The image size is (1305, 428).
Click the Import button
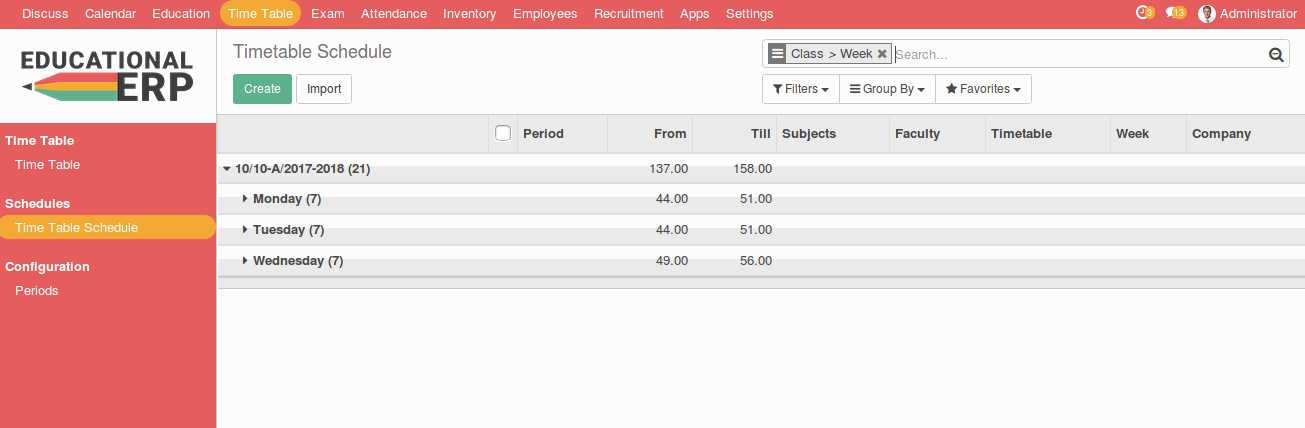(324, 89)
